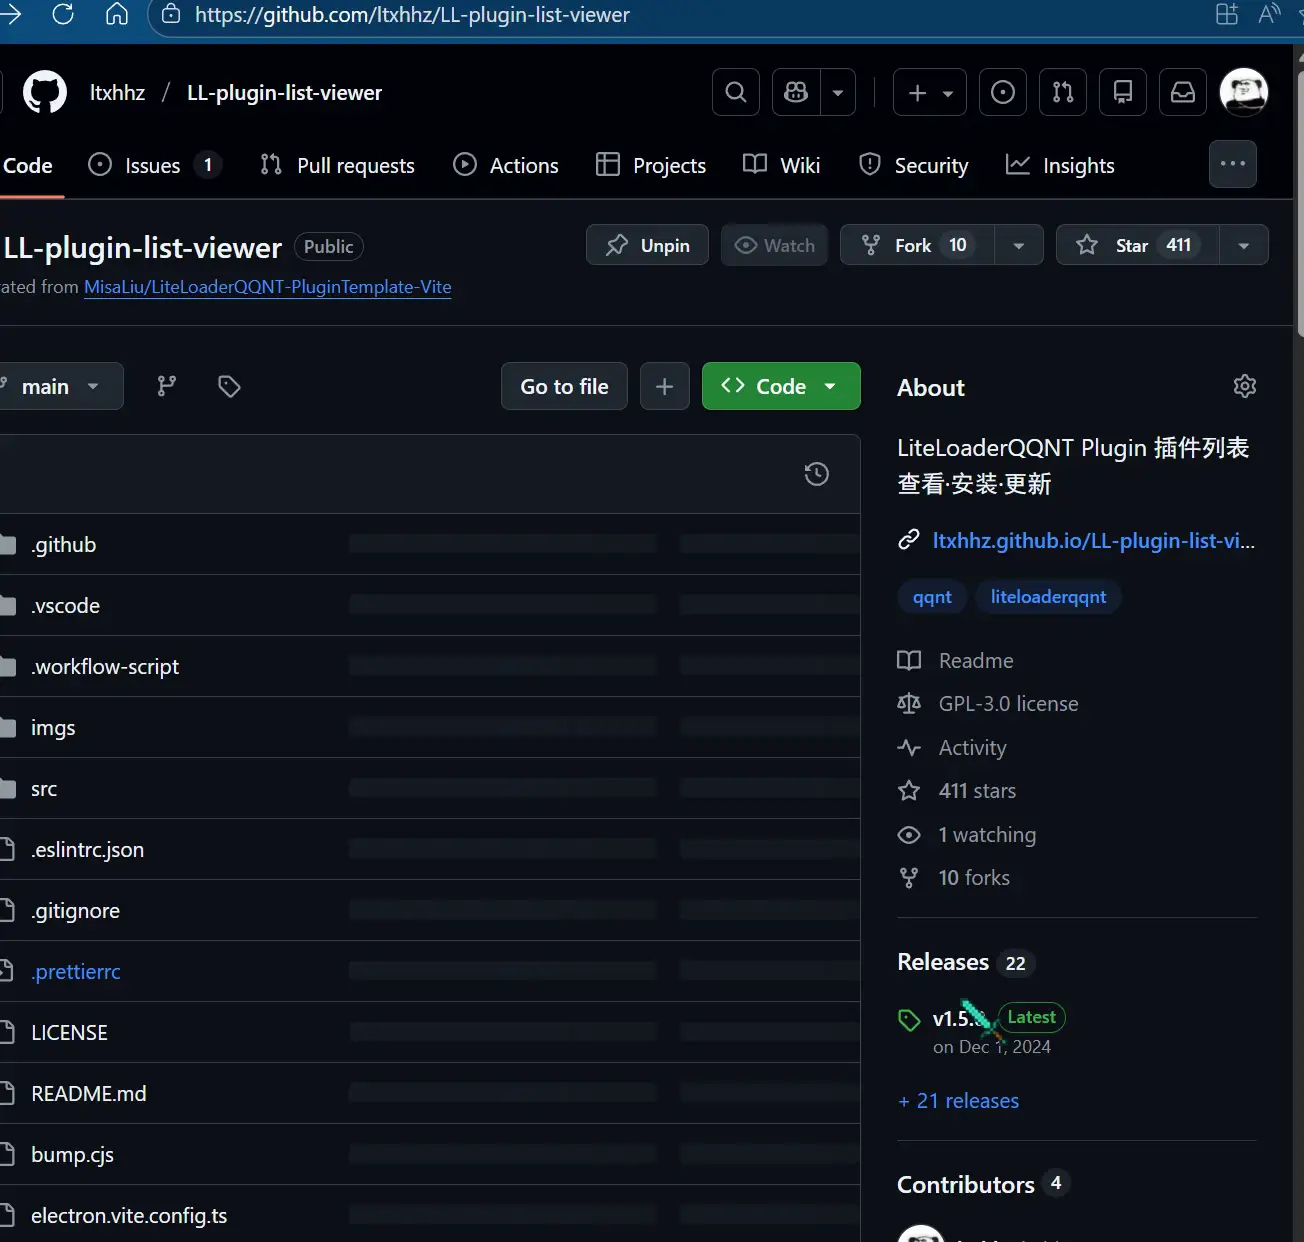Open global pull requests icon in header
This screenshot has height=1242, width=1304.
(1063, 93)
